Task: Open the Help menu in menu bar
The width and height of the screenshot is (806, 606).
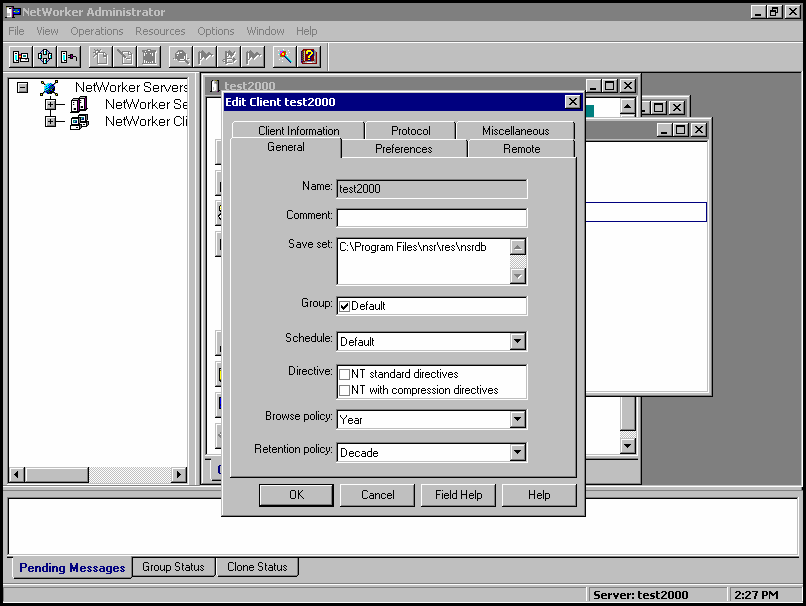Action: tap(306, 31)
